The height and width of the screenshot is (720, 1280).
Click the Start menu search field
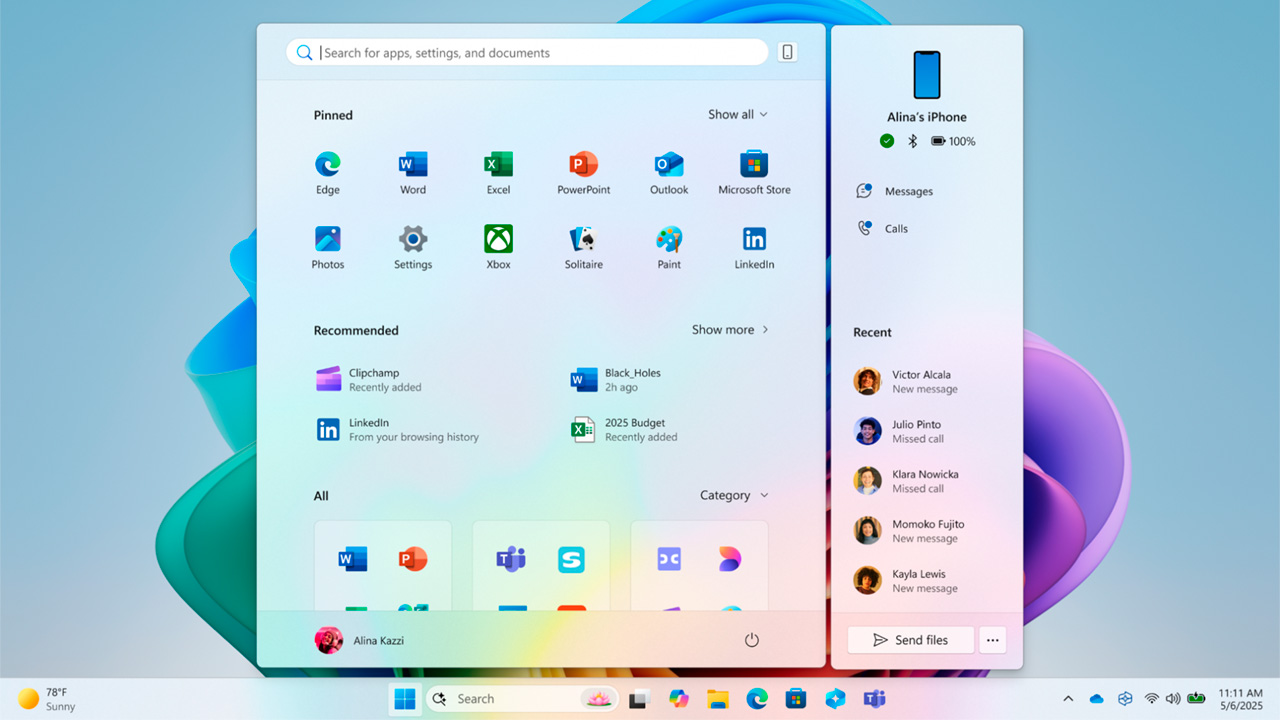(540, 53)
